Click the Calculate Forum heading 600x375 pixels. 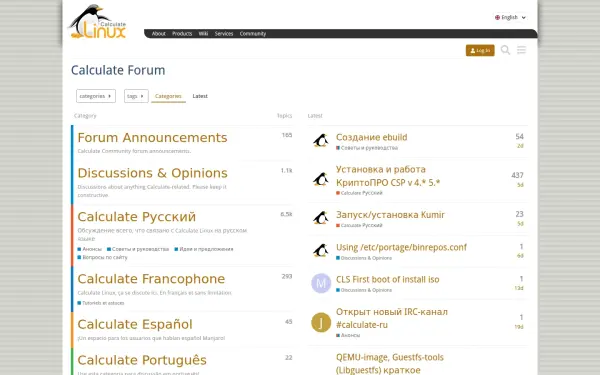pyautogui.click(x=118, y=70)
